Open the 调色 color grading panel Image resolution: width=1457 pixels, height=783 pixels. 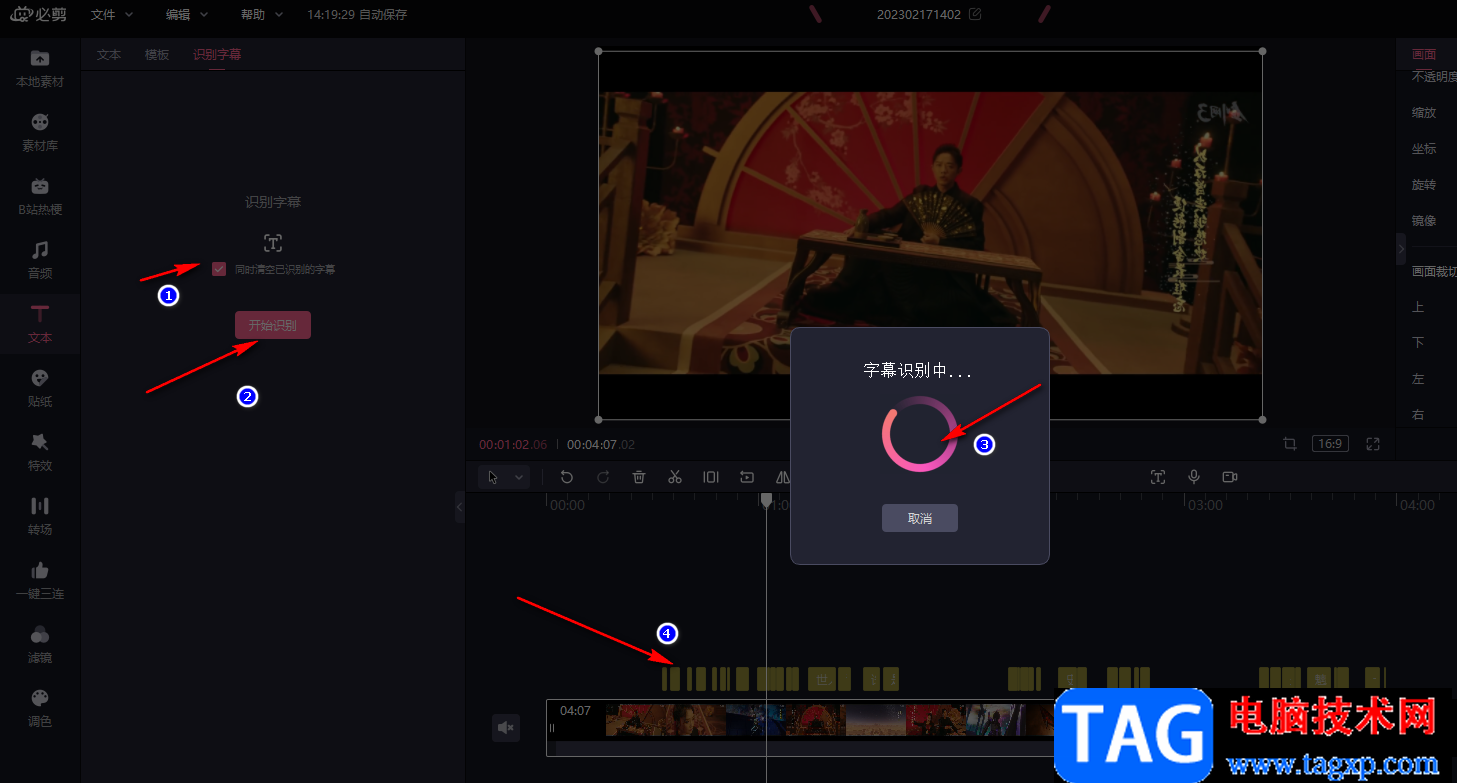pyautogui.click(x=40, y=708)
